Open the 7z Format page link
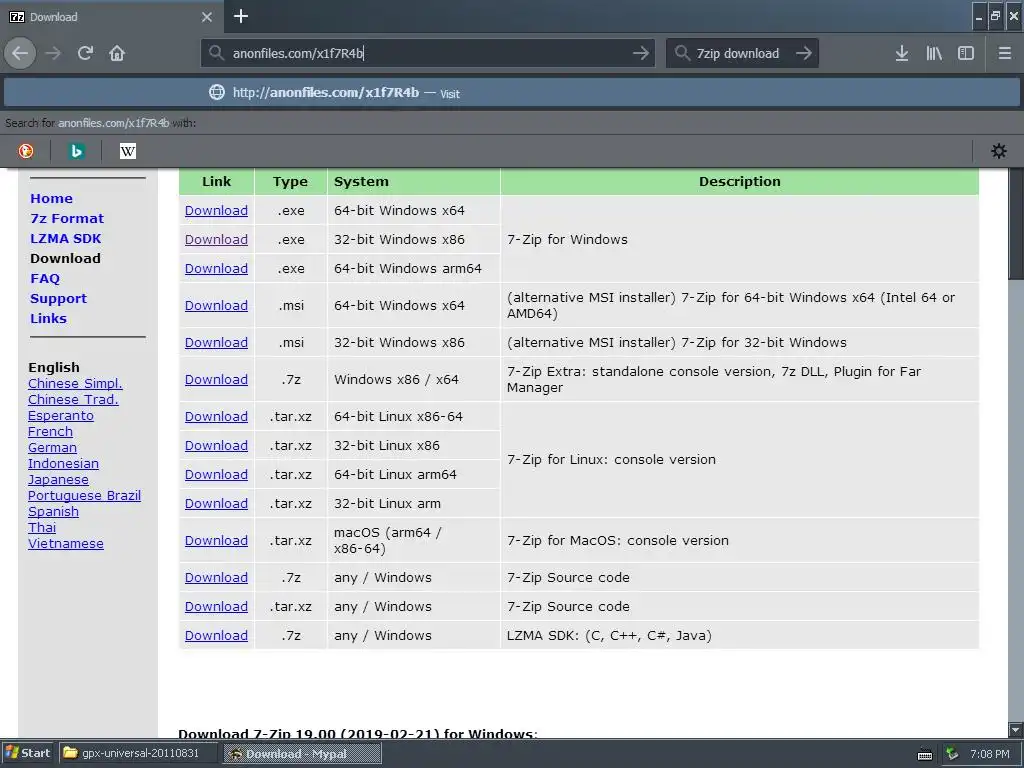This screenshot has height=768, width=1024. point(67,218)
